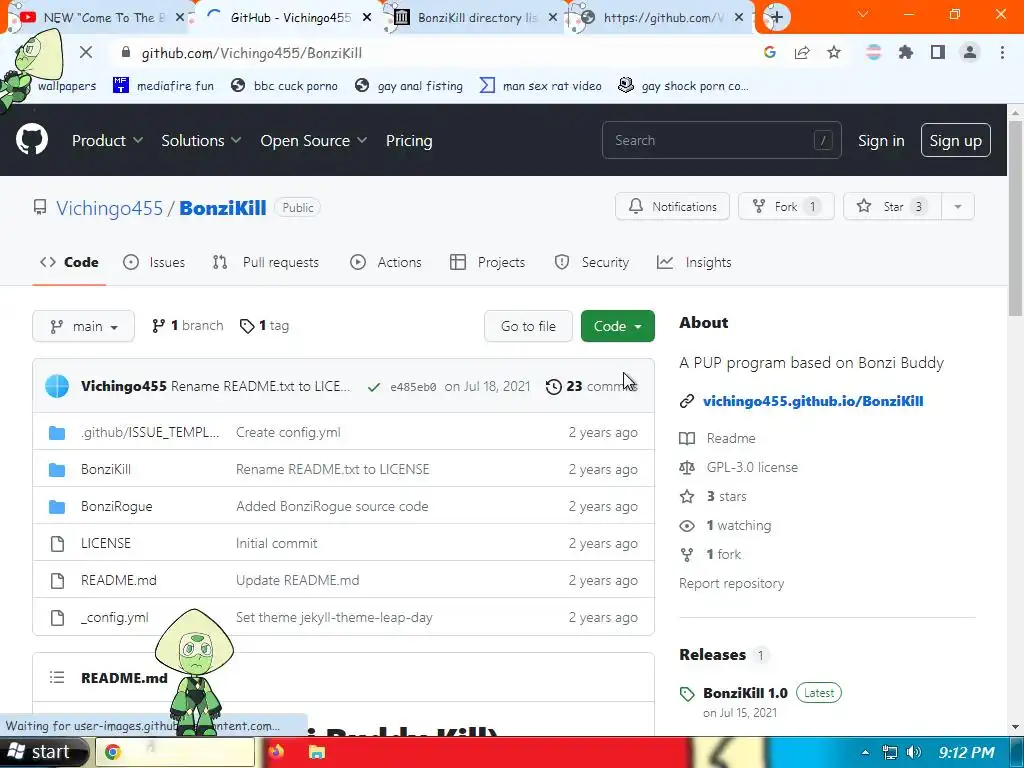This screenshot has height=768, width=1024.
Task: Fork the repository with Fork button
Action: [x=786, y=206]
